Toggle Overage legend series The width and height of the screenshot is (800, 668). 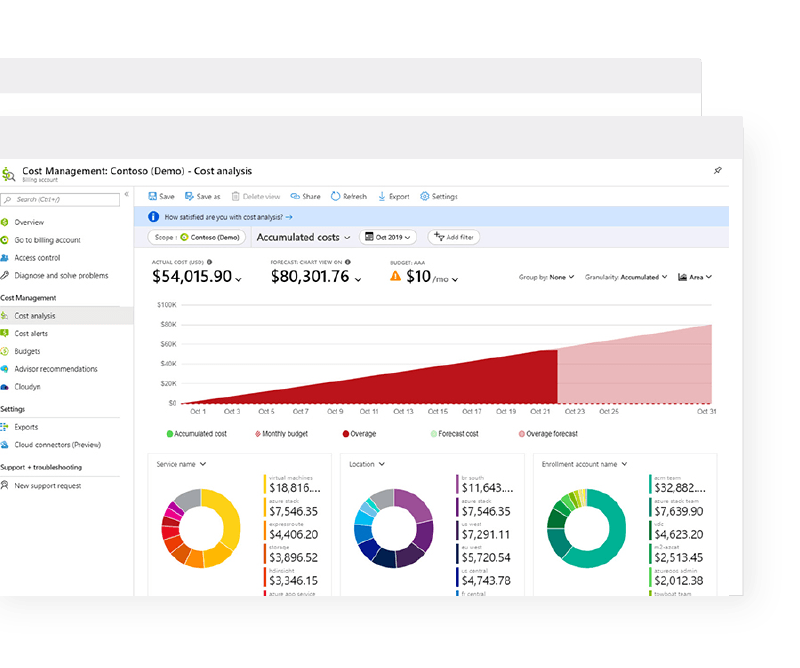(x=359, y=434)
